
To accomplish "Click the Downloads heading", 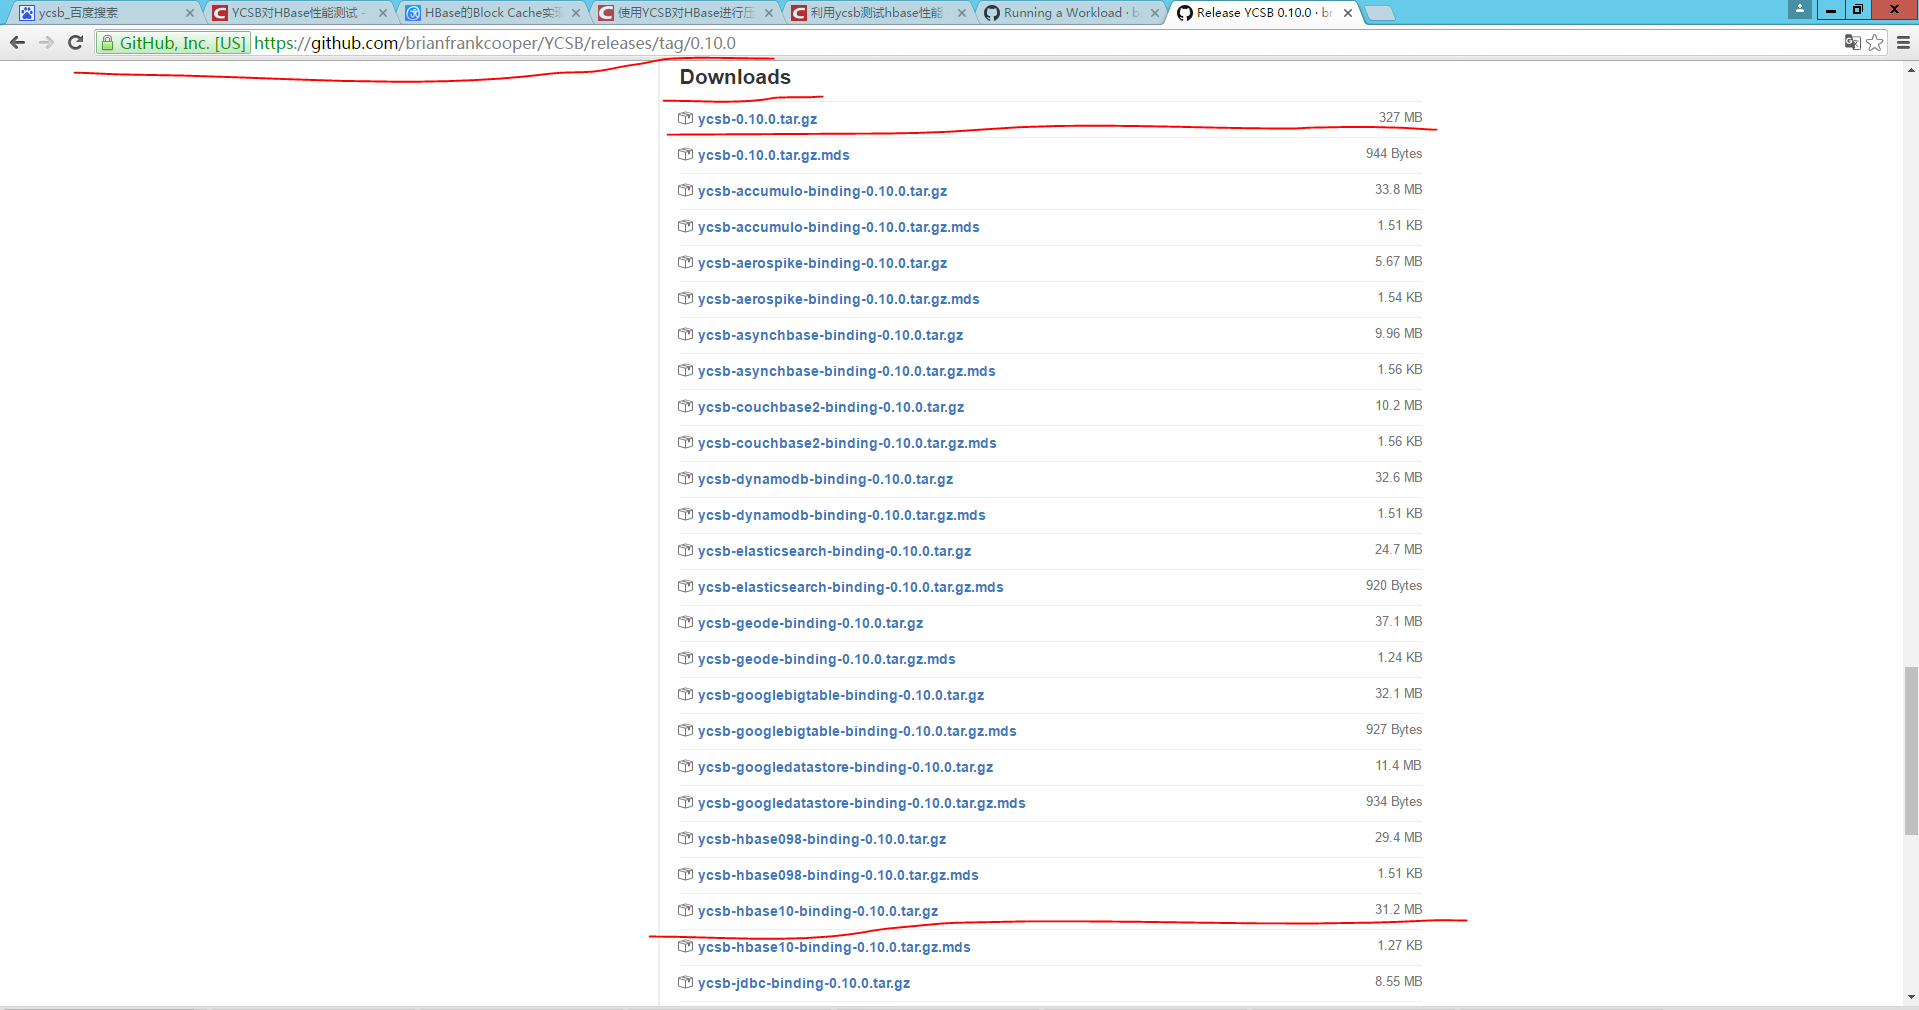I will point(735,77).
